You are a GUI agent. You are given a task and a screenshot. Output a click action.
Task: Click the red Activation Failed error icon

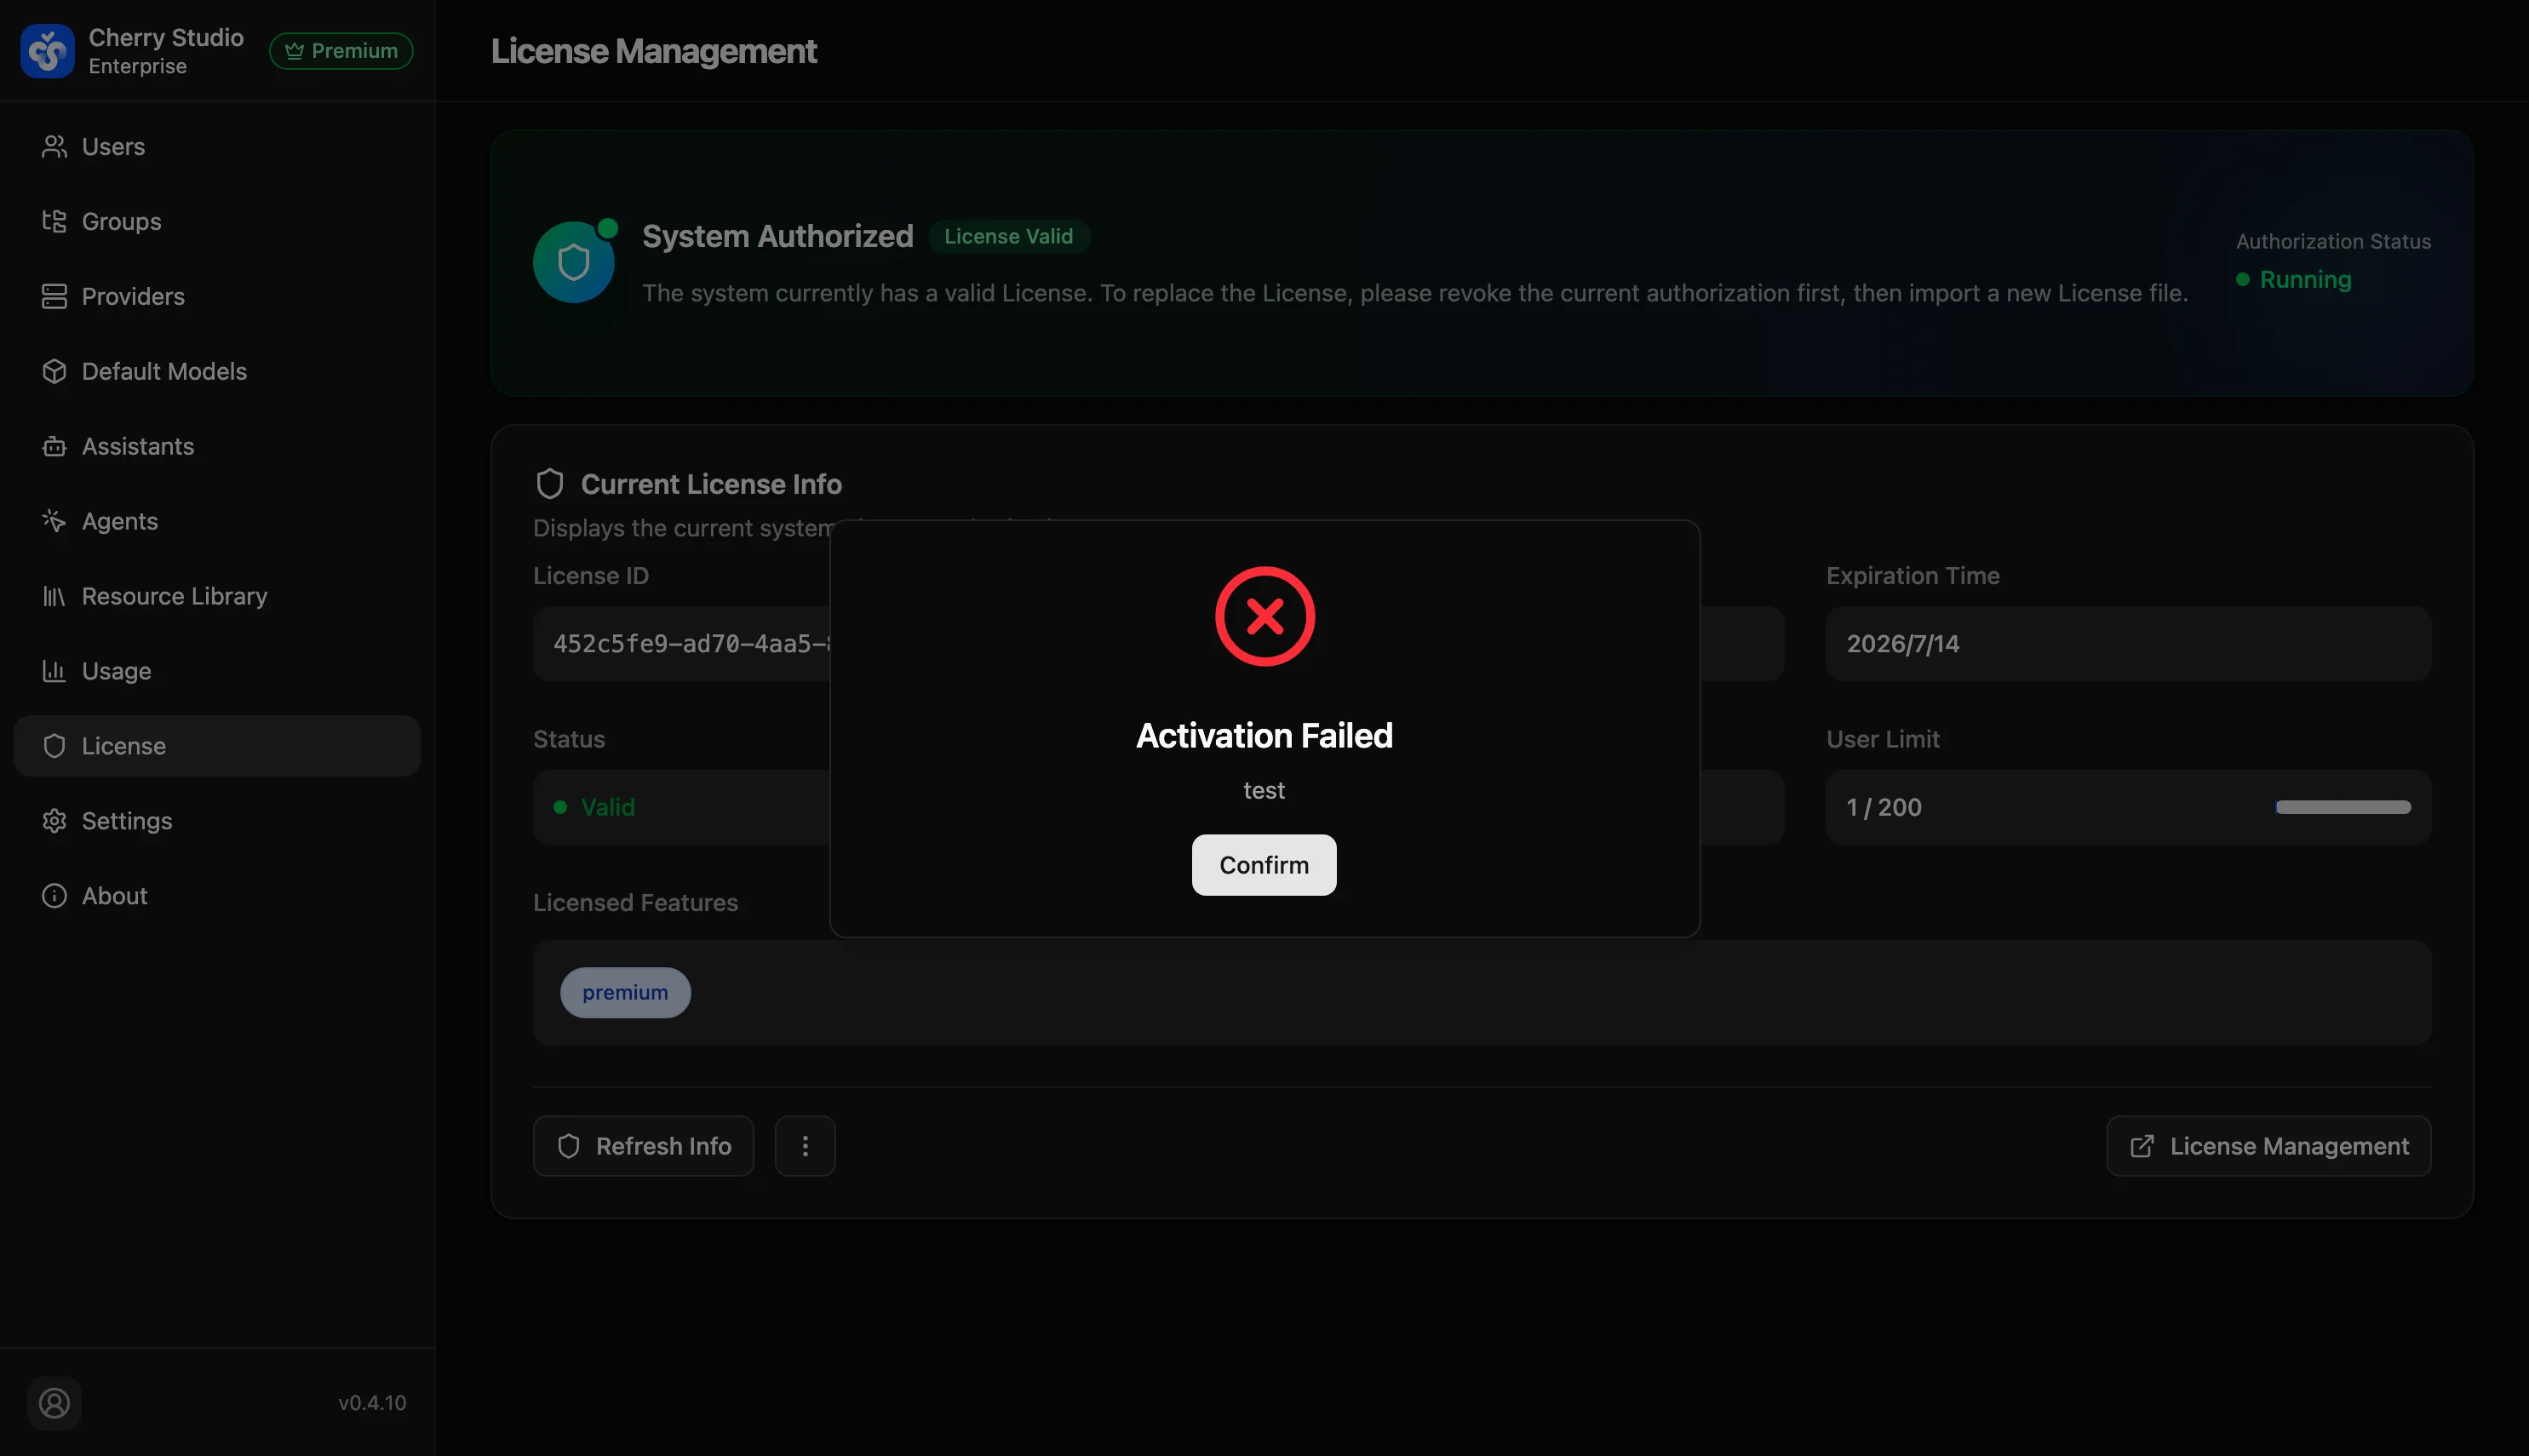(x=1265, y=616)
